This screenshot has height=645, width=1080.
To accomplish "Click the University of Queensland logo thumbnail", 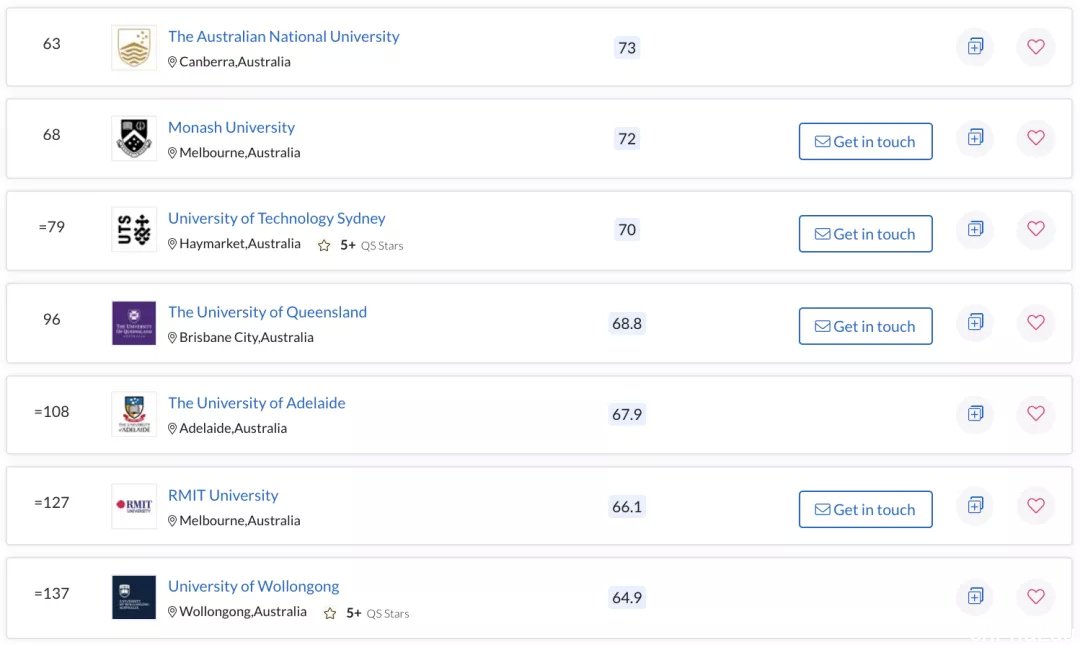I will point(134,322).
